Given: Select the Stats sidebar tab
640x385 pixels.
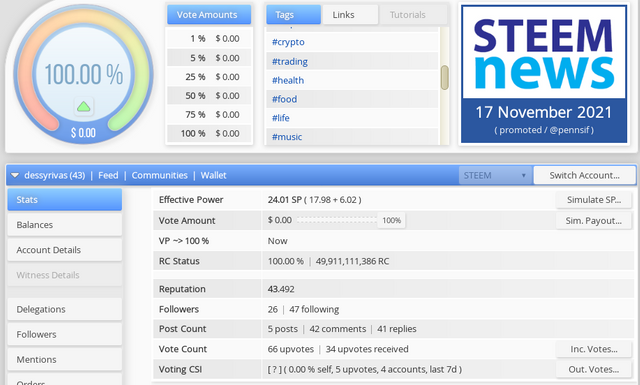Looking at the screenshot, I should point(64,200).
